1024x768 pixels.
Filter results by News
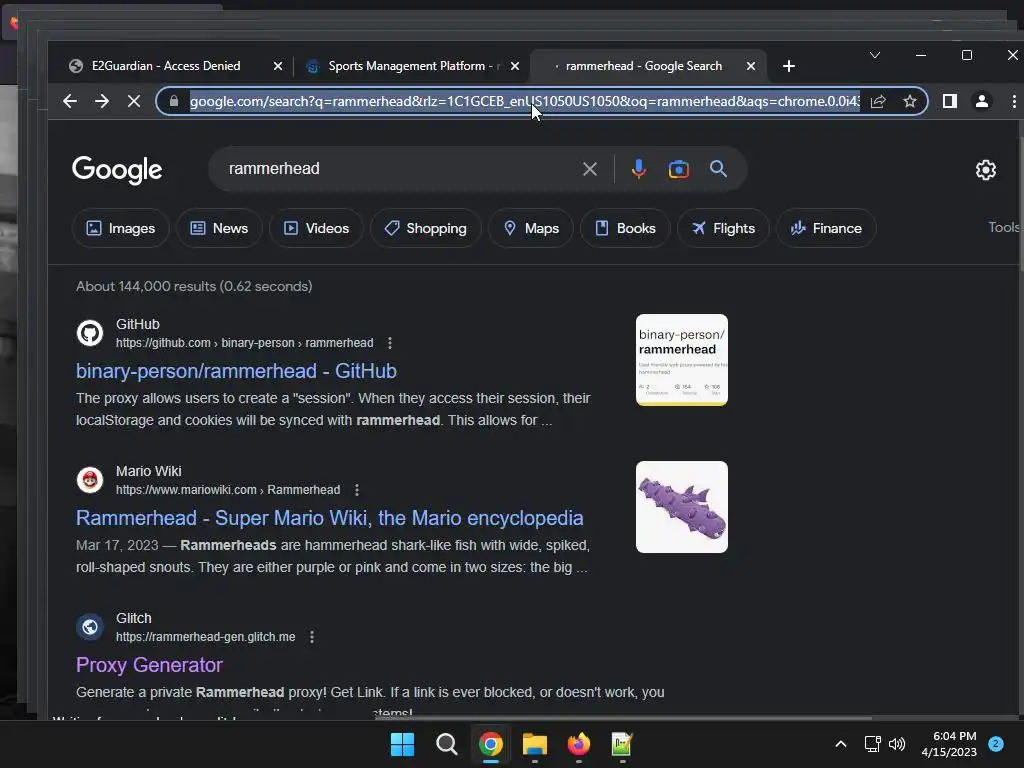point(219,228)
